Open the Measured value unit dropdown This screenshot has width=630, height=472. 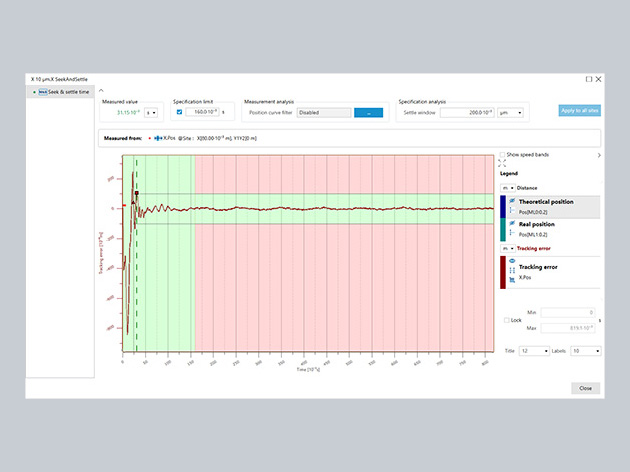pyautogui.click(x=152, y=113)
